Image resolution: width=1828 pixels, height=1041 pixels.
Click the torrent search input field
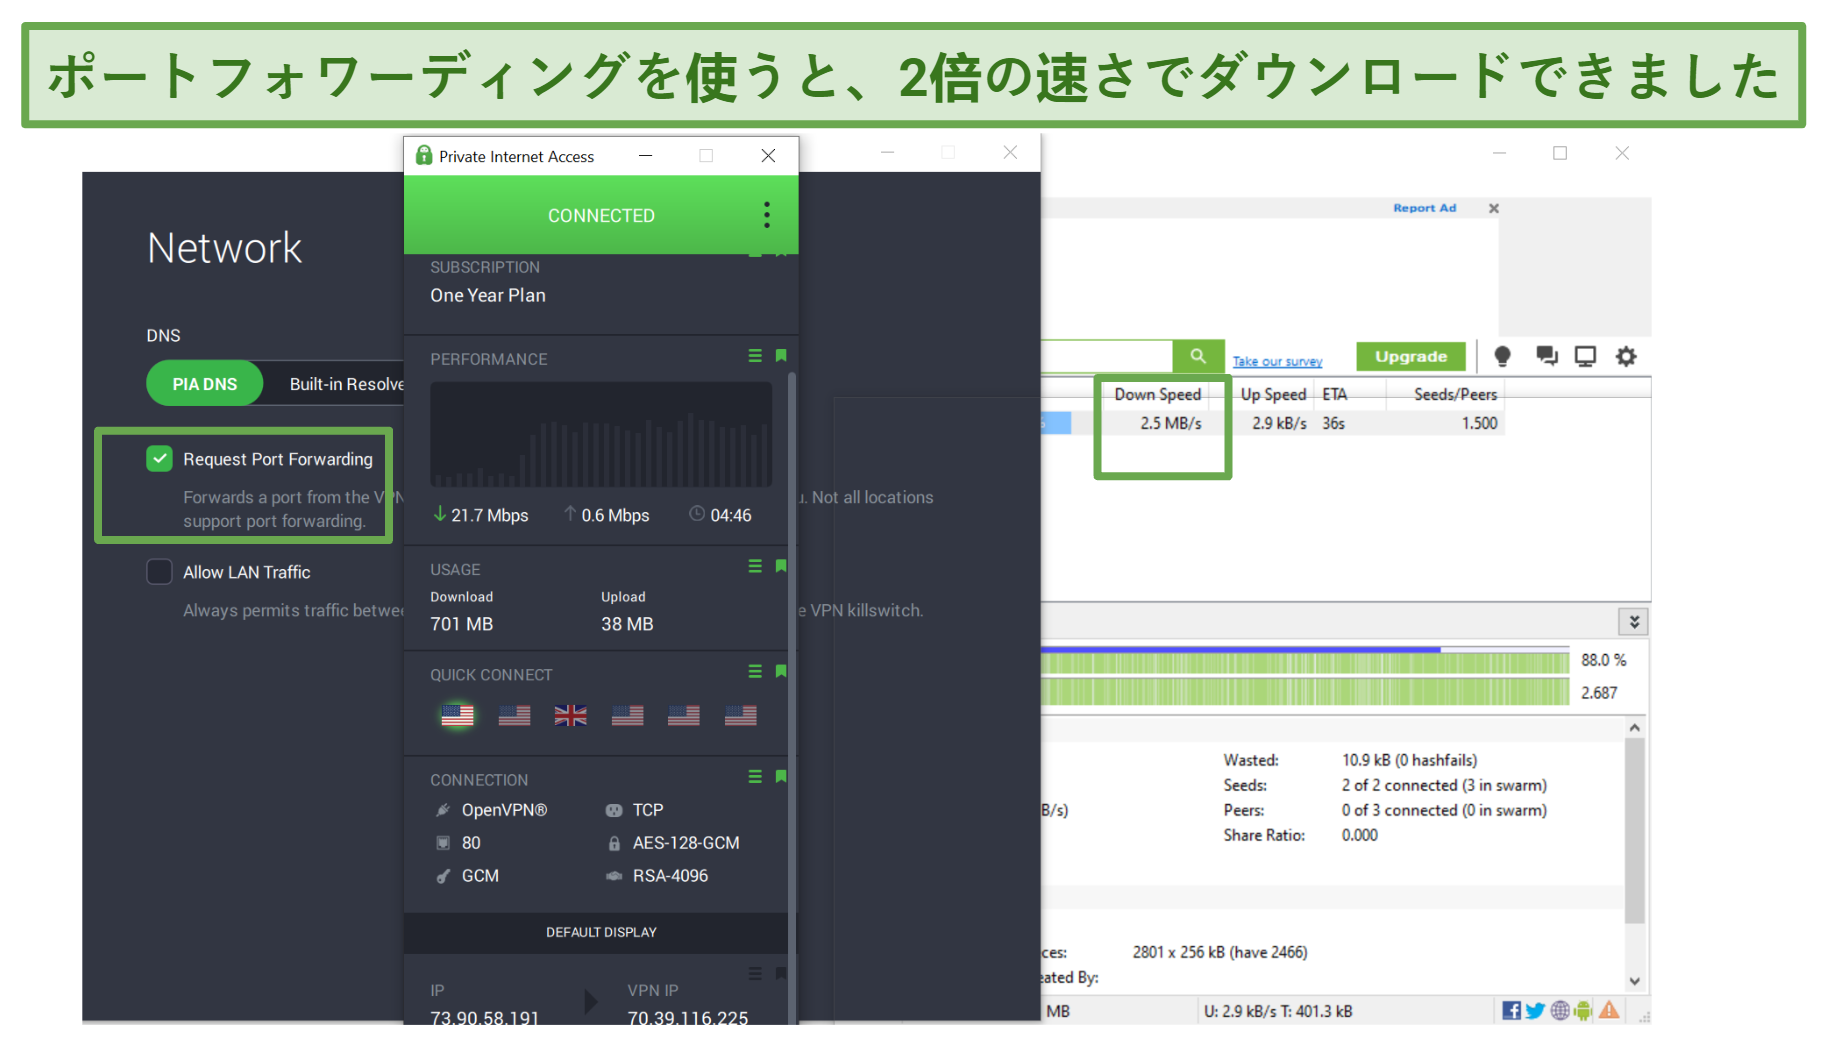(1106, 356)
